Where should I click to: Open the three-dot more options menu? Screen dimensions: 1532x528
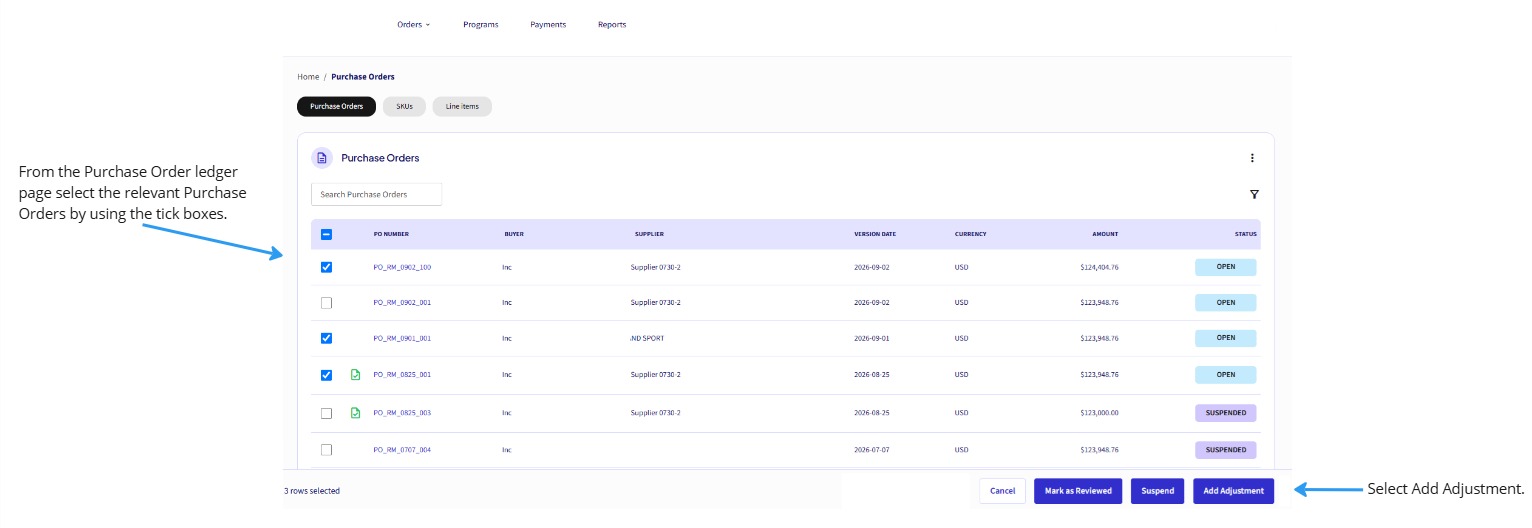[x=1252, y=158]
